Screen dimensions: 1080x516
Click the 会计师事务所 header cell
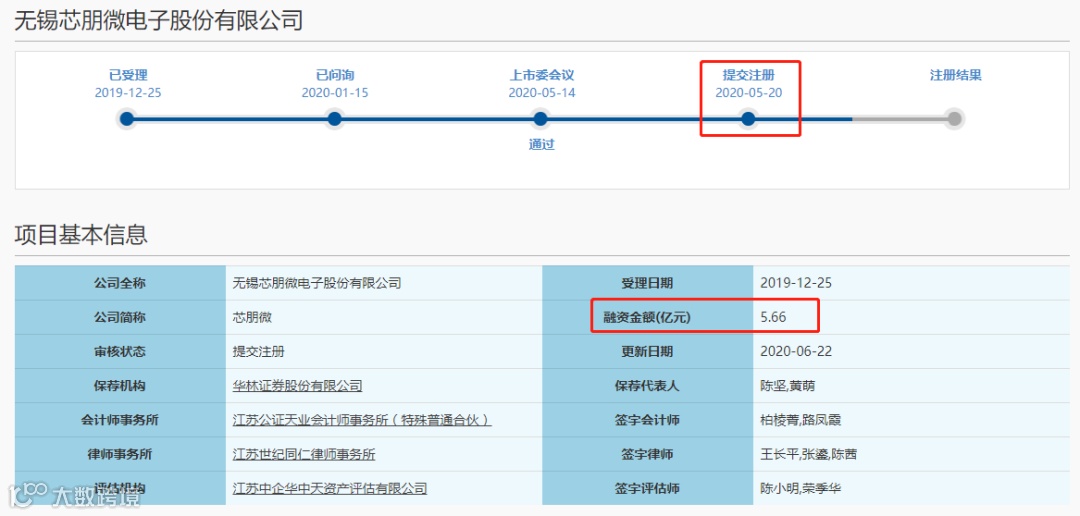click(x=120, y=420)
